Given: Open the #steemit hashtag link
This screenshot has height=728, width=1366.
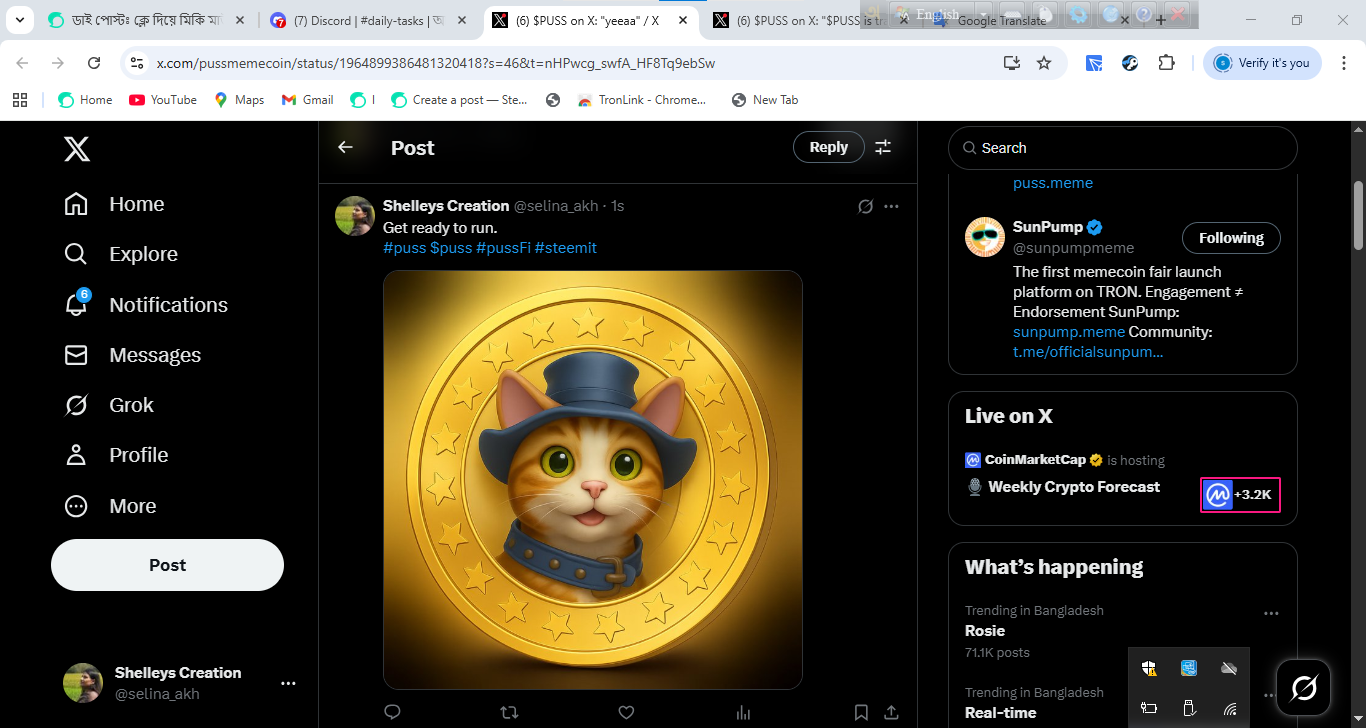Looking at the screenshot, I should [566, 247].
